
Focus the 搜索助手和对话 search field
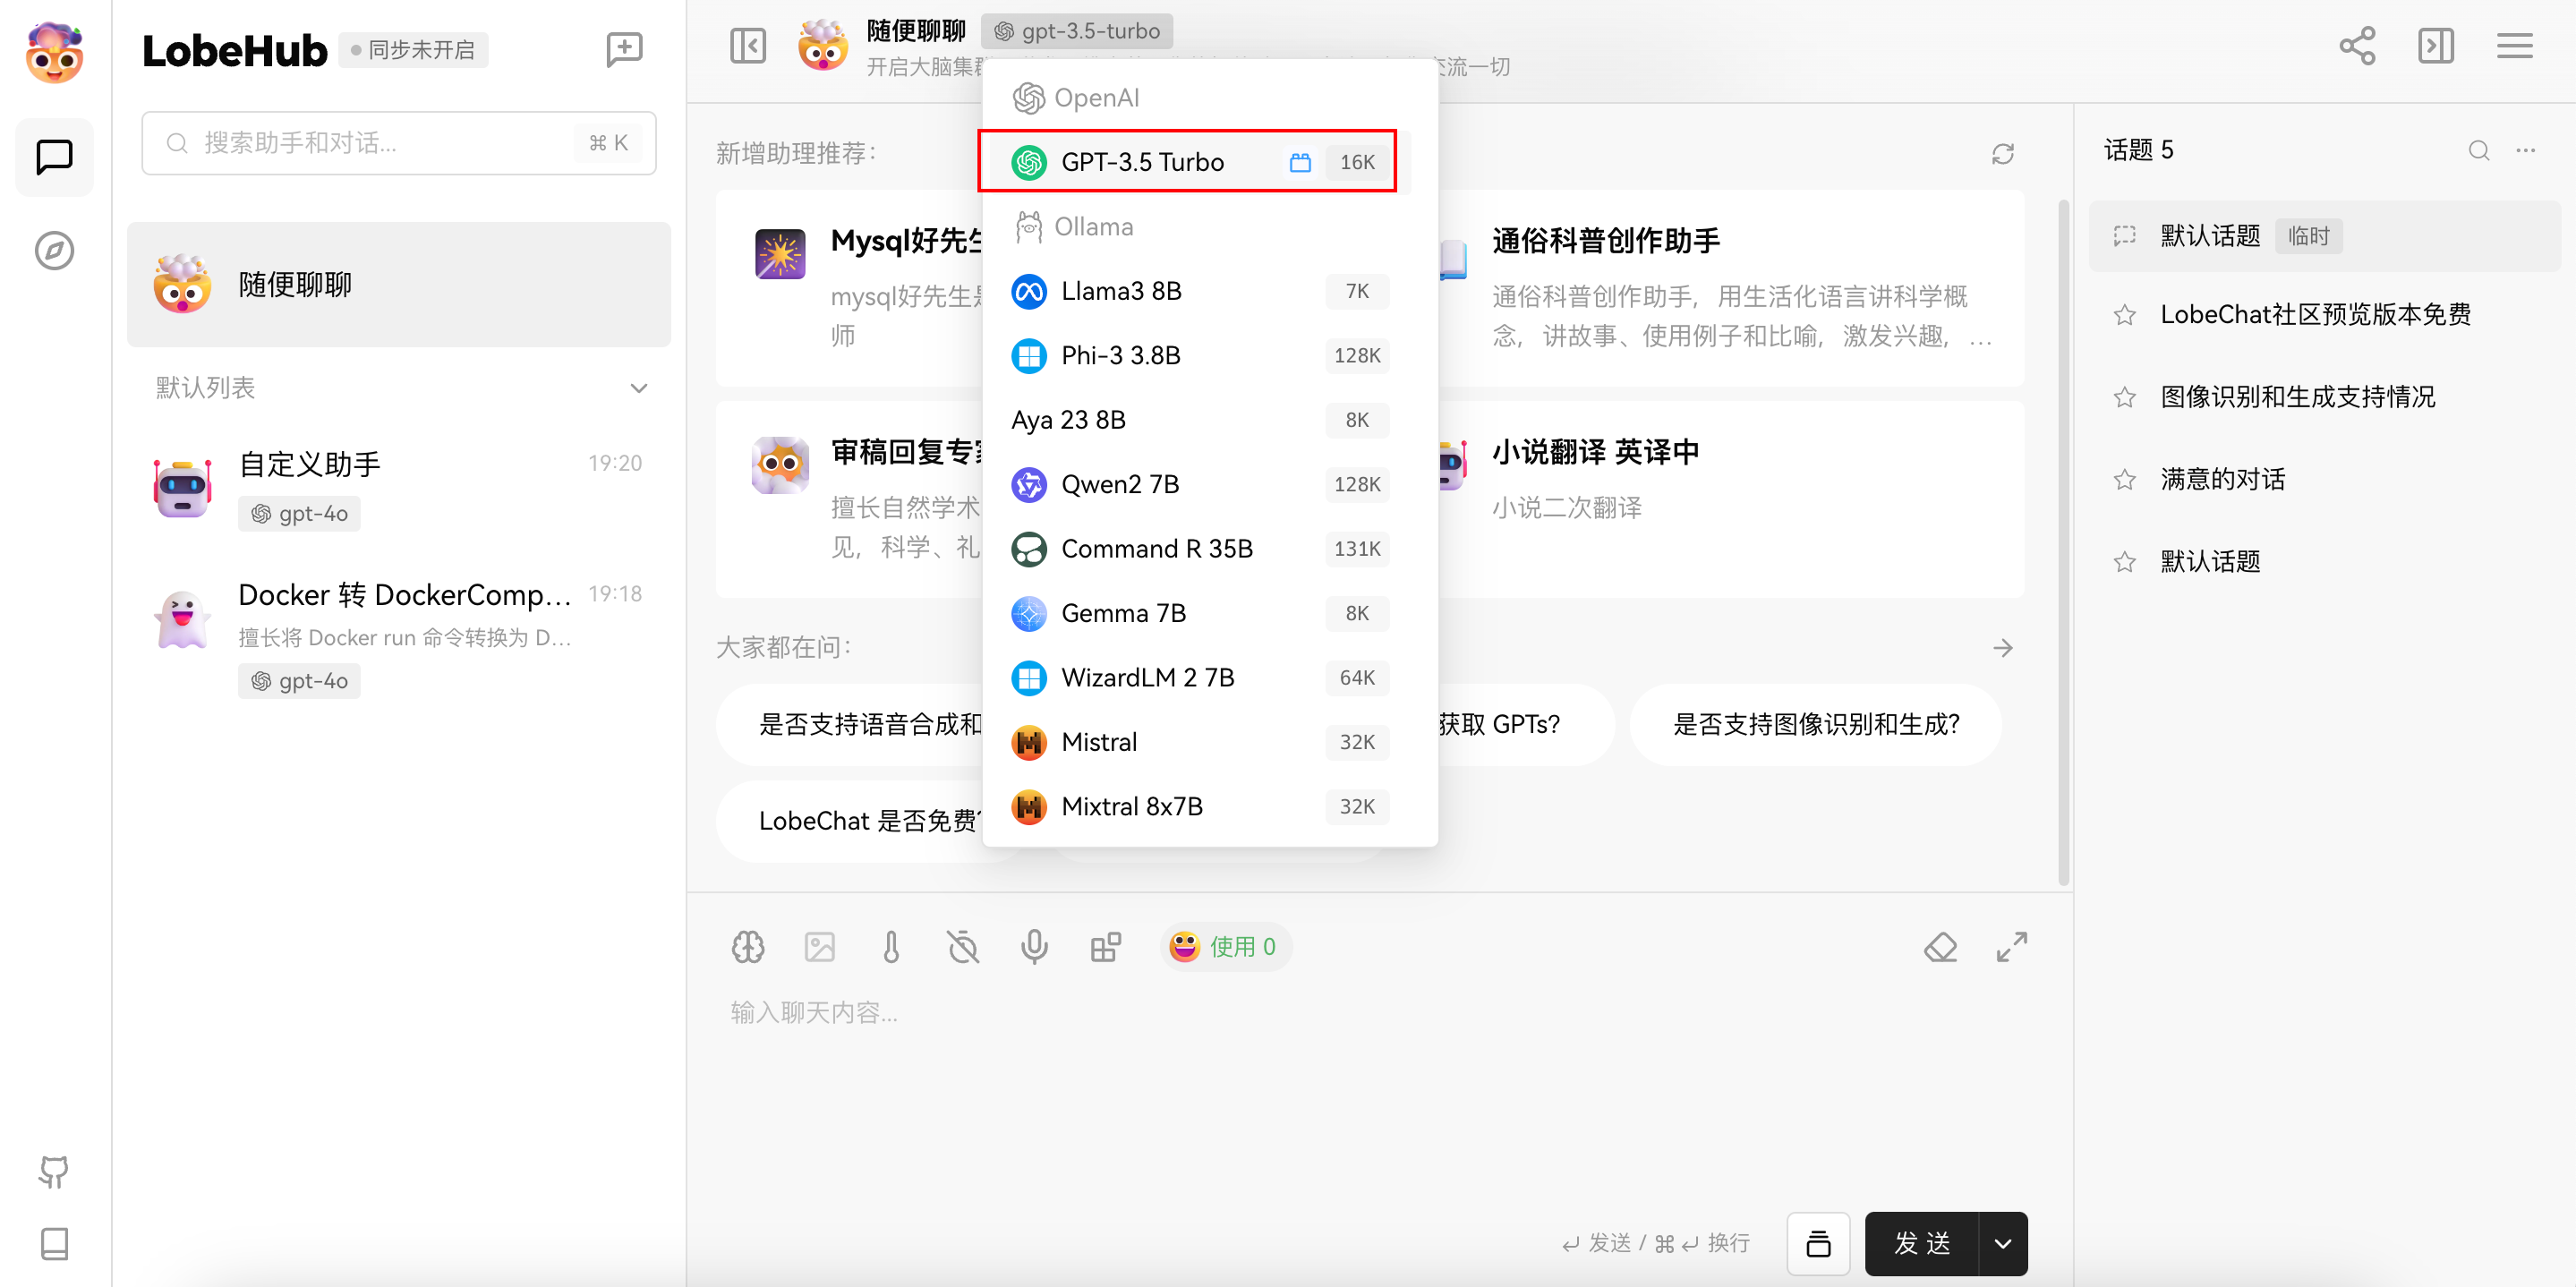coord(398,143)
